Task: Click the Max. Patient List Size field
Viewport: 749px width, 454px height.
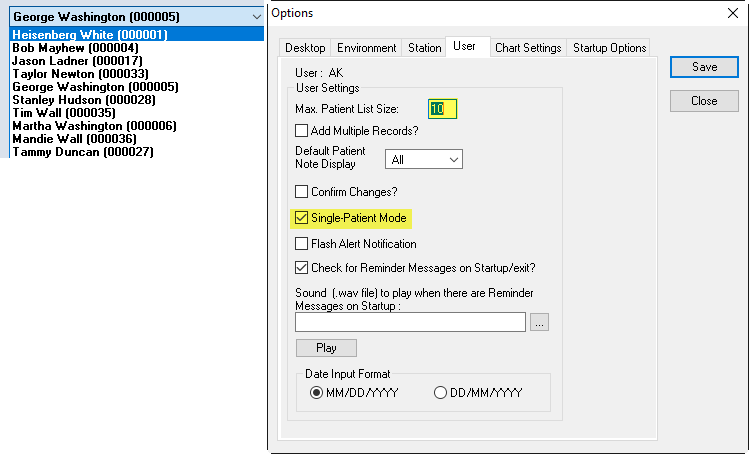Action: pyautogui.click(x=442, y=109)
